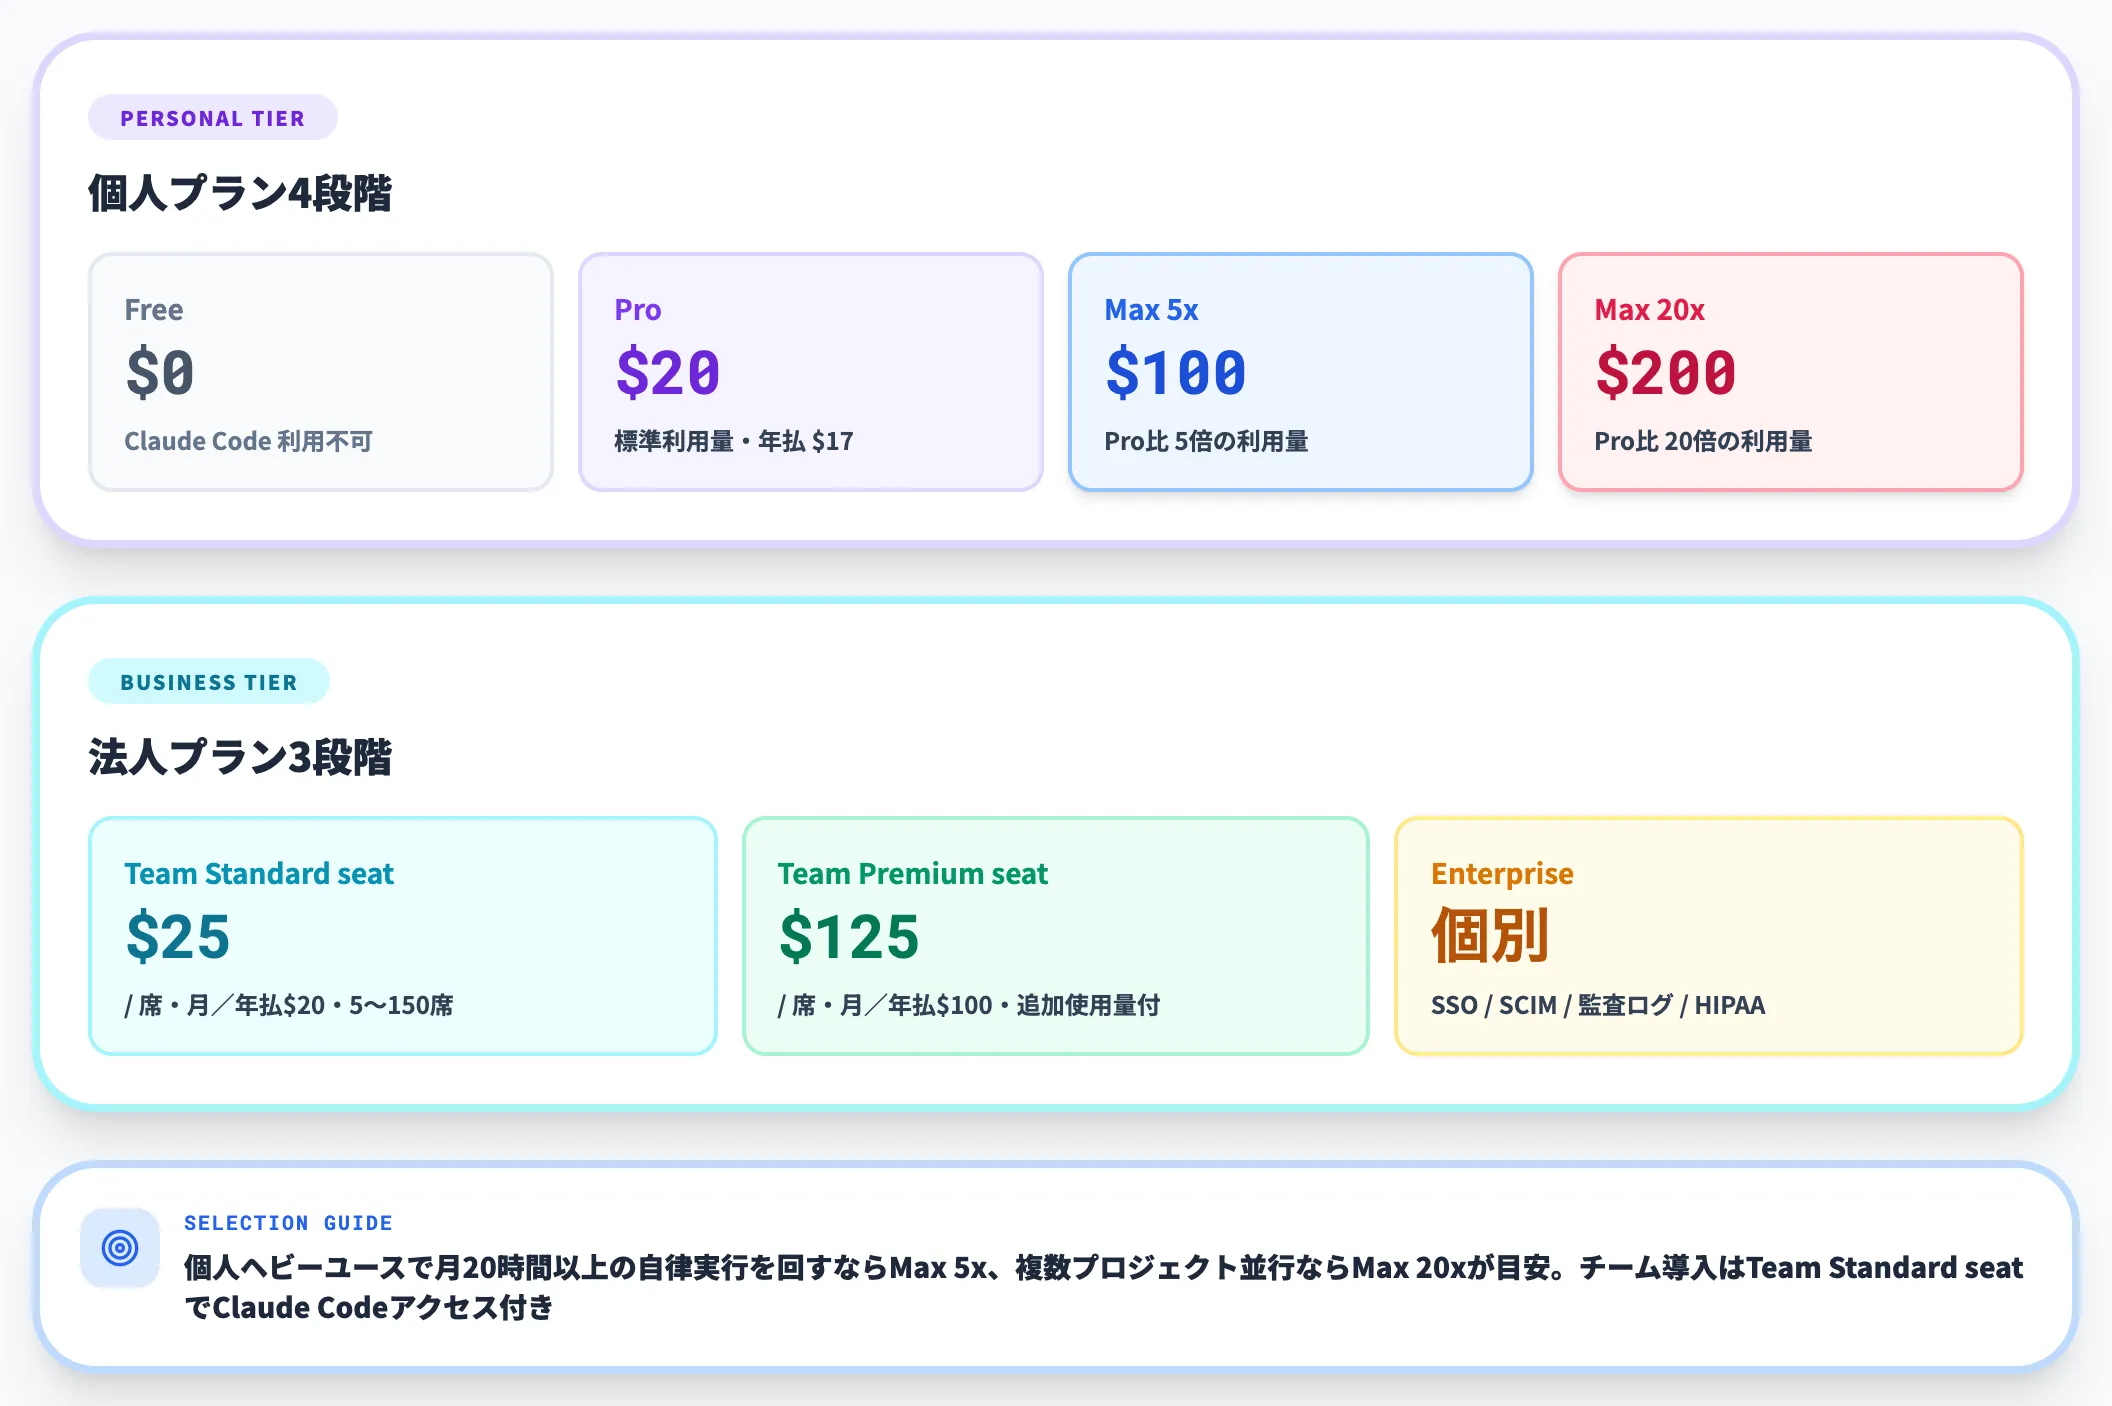Click the 年払$100・追加使用量付 note
The image size is (2112, 1406).
[x=969, y=1005]
